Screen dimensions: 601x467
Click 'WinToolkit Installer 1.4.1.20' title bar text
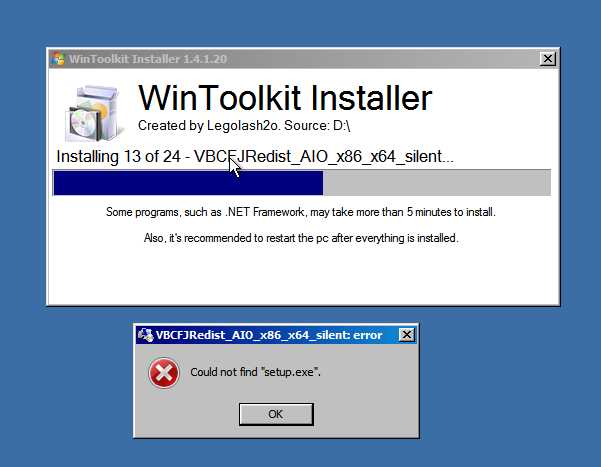pyautogui.click(x=148, y=59)
